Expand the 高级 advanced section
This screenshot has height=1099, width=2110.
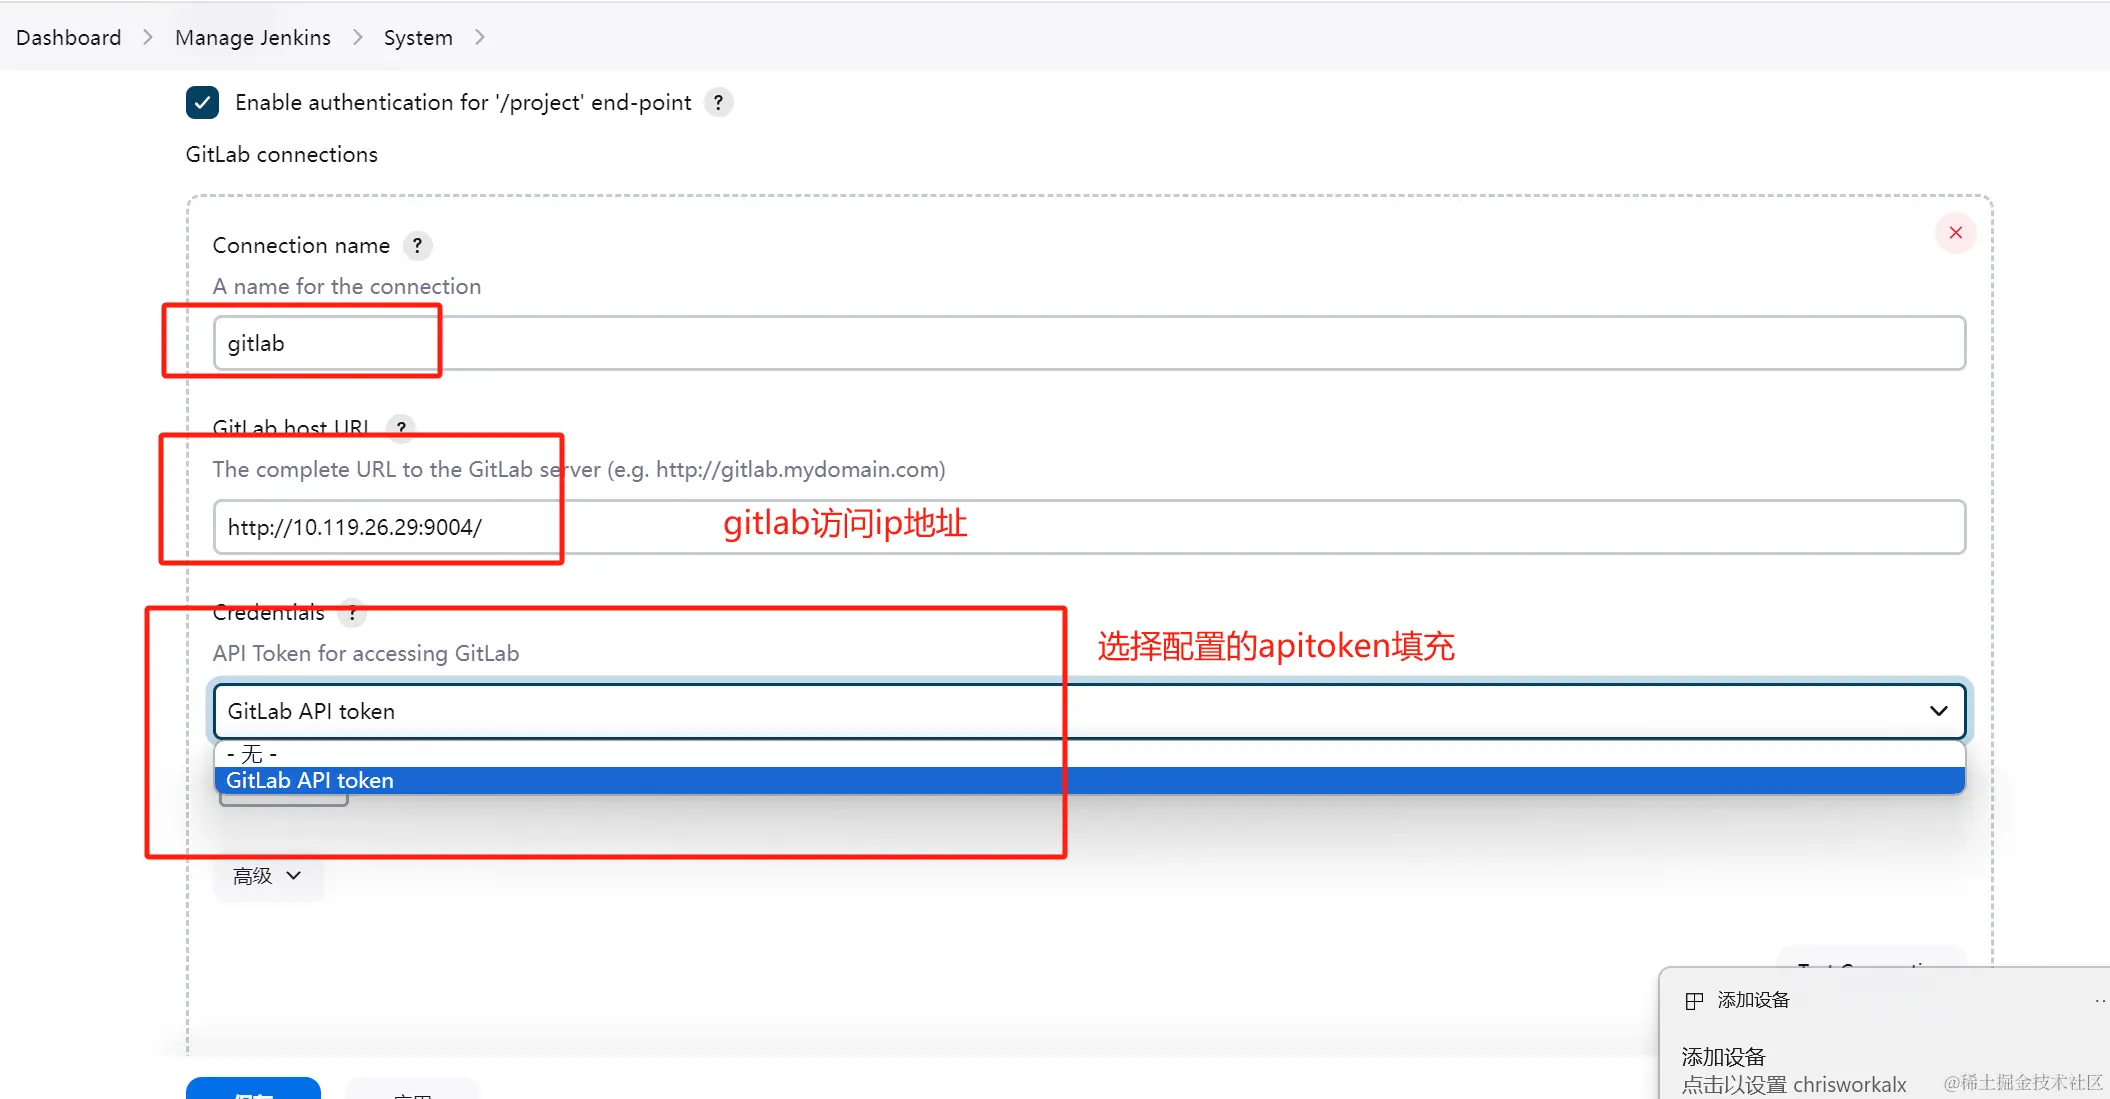click(267, 876)
